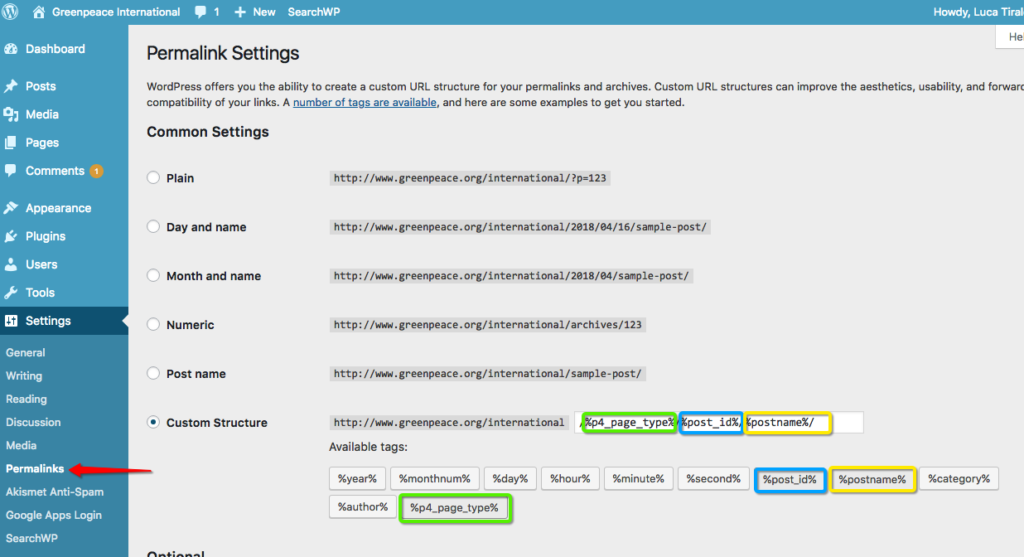Select the Numeric permalink radio button

153,325
